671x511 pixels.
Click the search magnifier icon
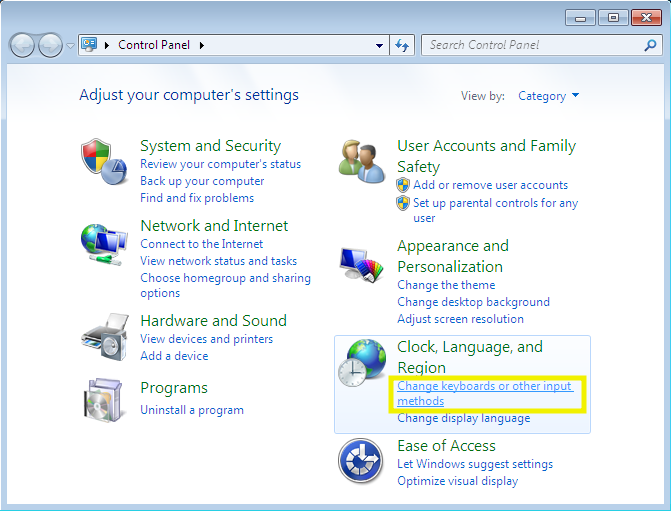point(650,45)
